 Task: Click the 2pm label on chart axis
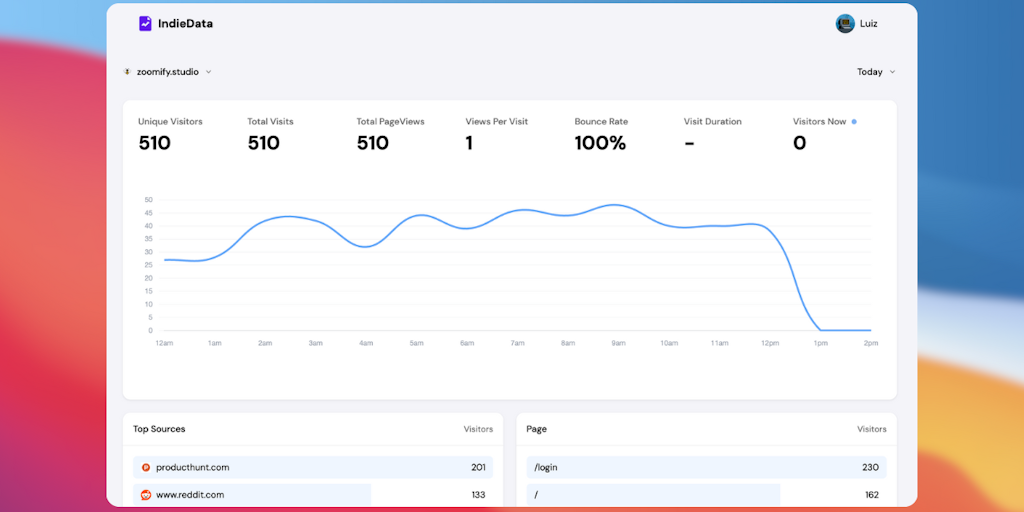[x=871, y=344]
